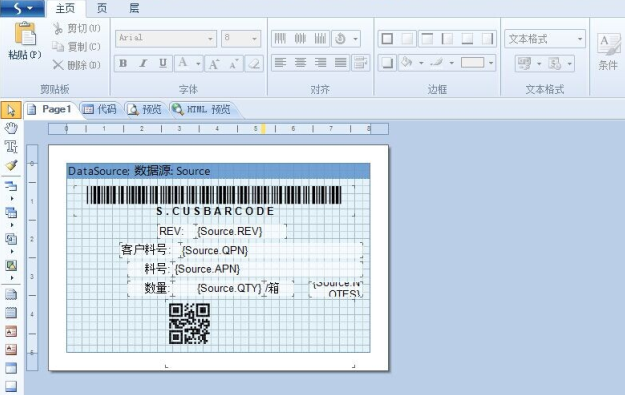Set vertical alignment to center
Viewport: 625px width, 395px height.
coord(300,39)
